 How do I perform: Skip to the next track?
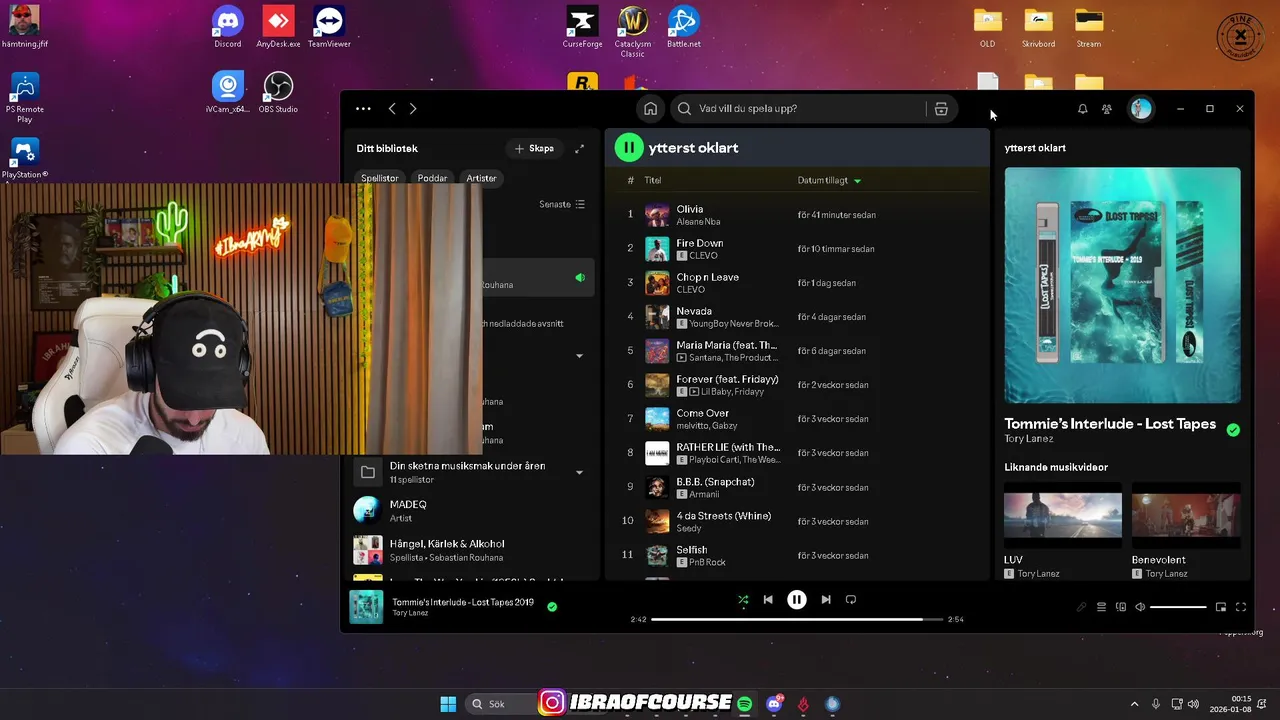826,600
